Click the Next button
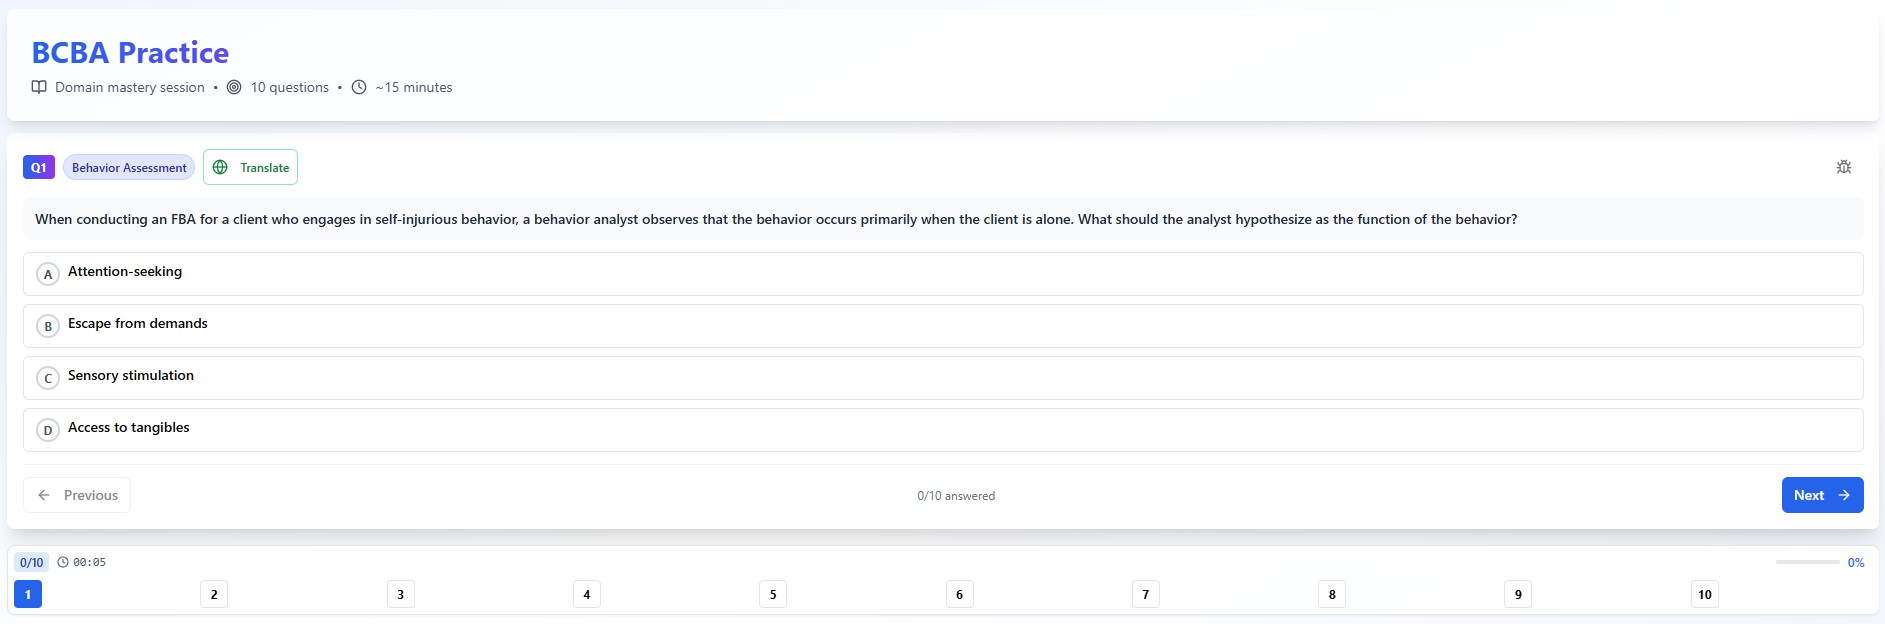 click(x=1821, y=495)
